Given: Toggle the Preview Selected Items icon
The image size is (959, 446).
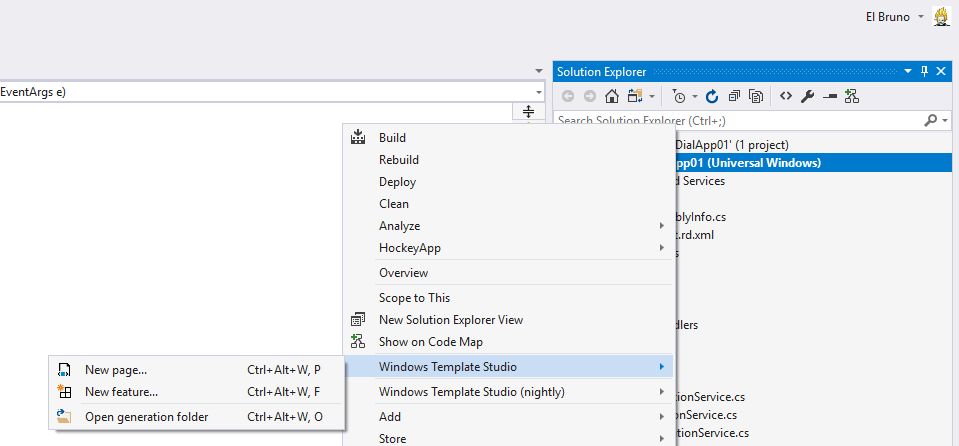Looking at the screenshot, I should point(829,96).
